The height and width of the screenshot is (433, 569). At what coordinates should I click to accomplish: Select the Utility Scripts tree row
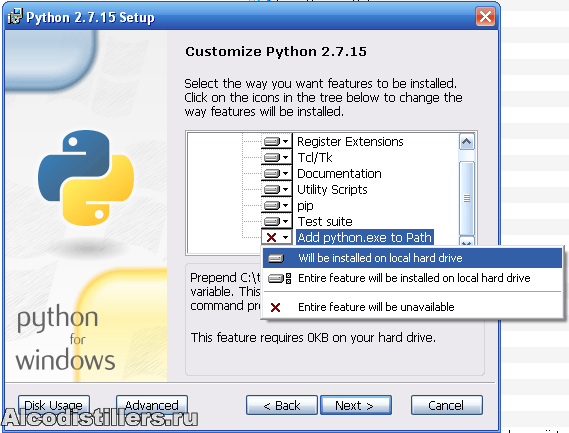[x=332, y=189]
